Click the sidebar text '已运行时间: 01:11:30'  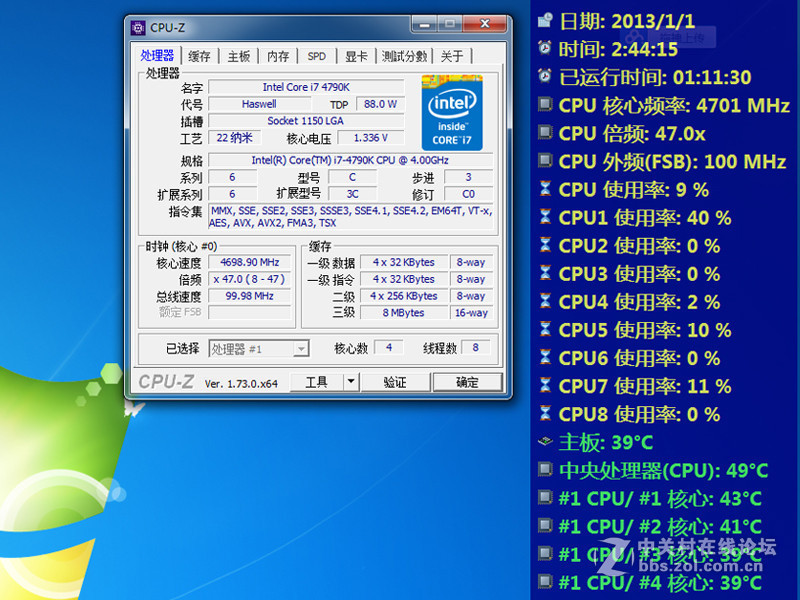tap(655, 77)
